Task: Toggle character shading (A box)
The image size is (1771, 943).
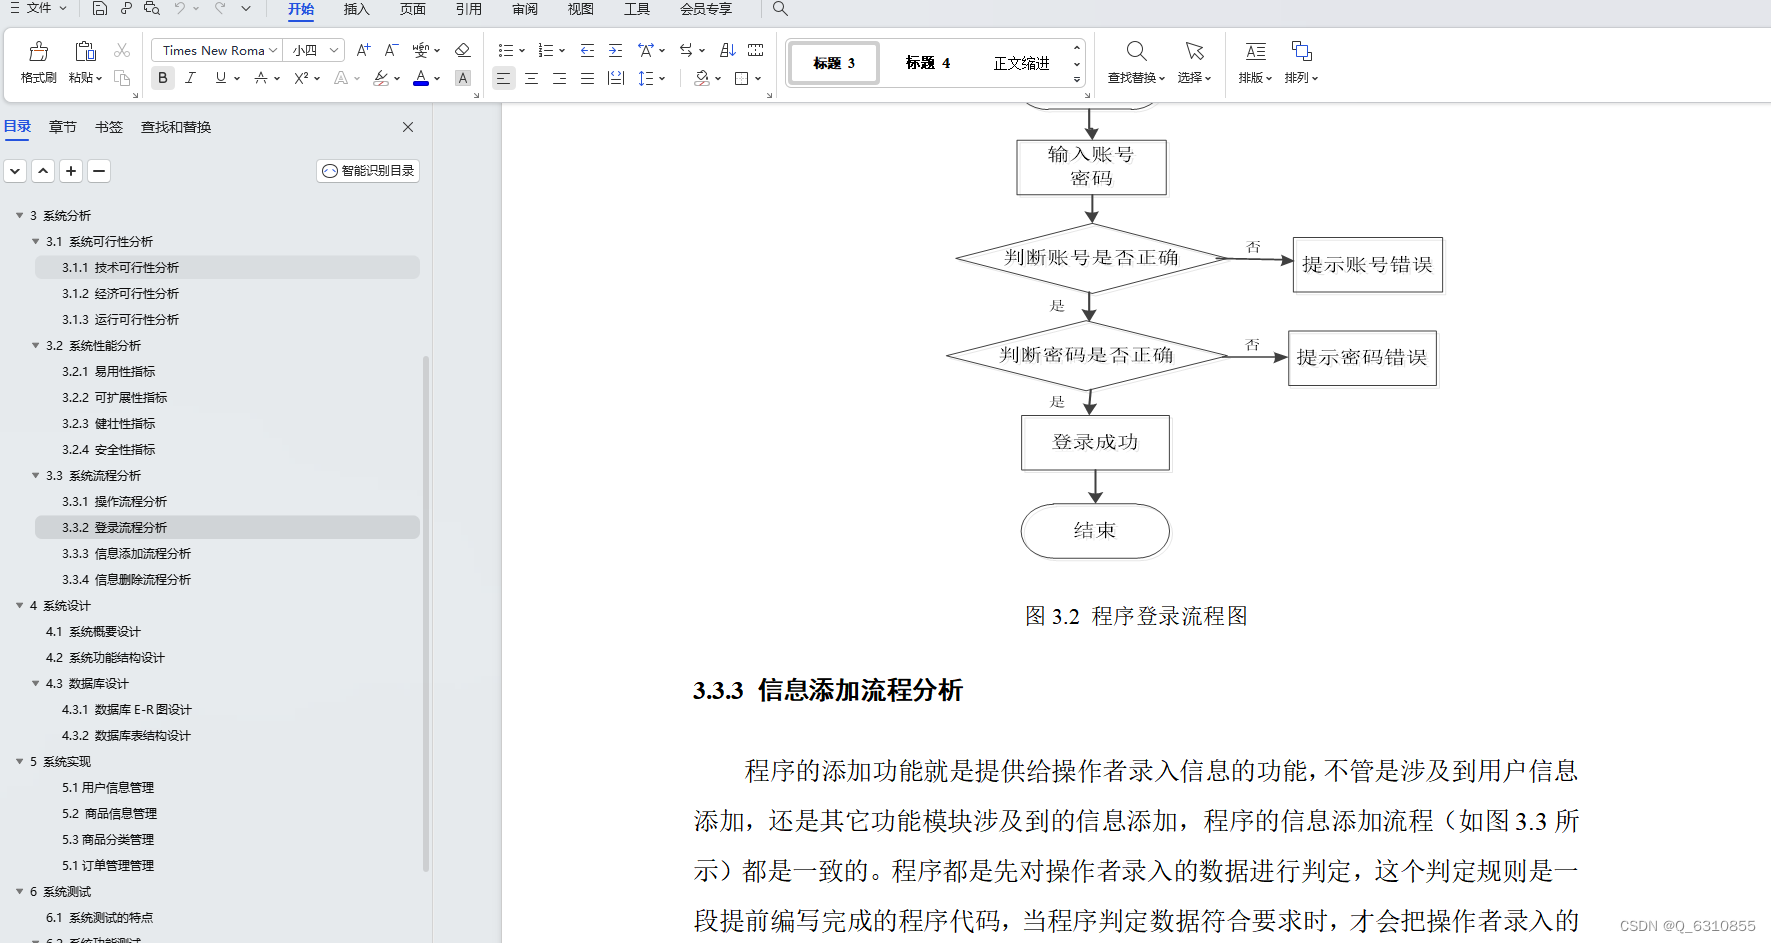Action: [463, 78]
